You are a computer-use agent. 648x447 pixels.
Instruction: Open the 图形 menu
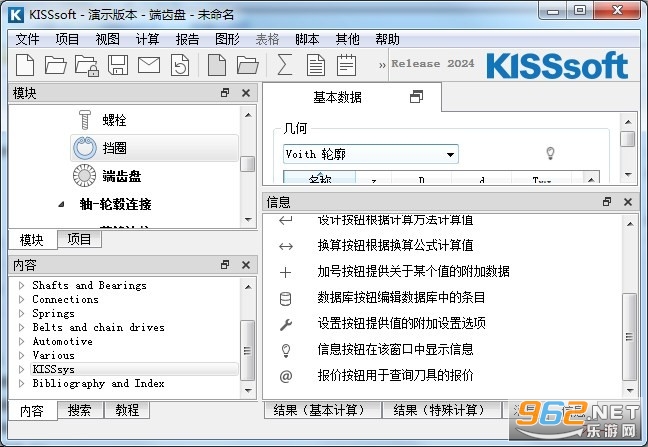227,39
